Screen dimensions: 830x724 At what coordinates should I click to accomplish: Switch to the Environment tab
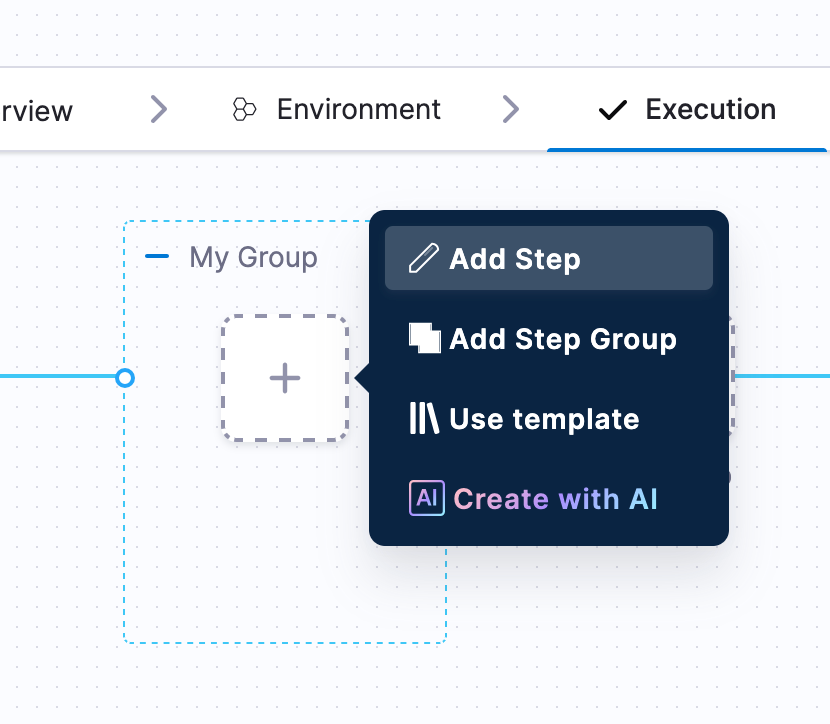pyautogui.click(x=358, y=109)
